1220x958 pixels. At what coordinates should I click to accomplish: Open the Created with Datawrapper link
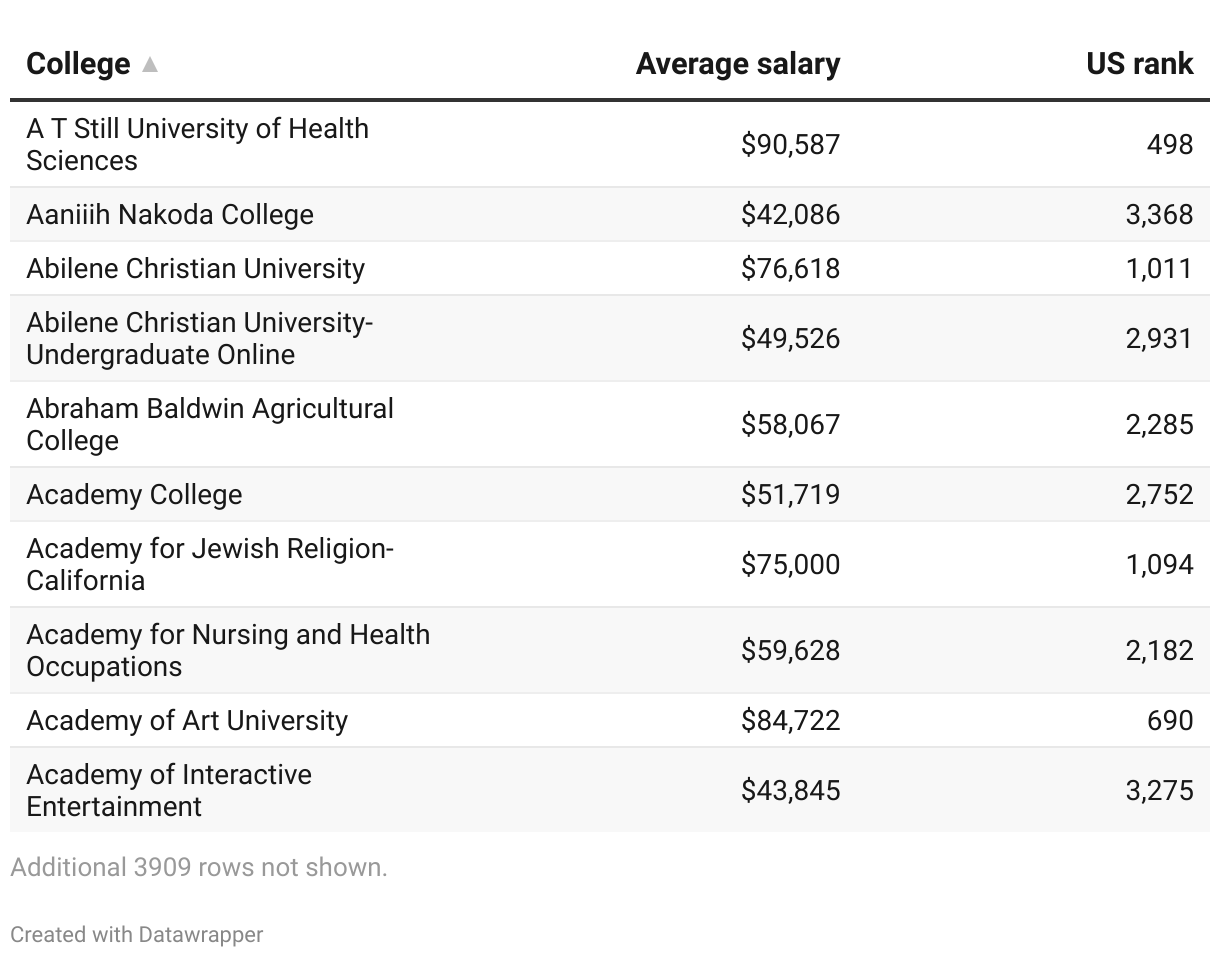(x=137, y=934)
